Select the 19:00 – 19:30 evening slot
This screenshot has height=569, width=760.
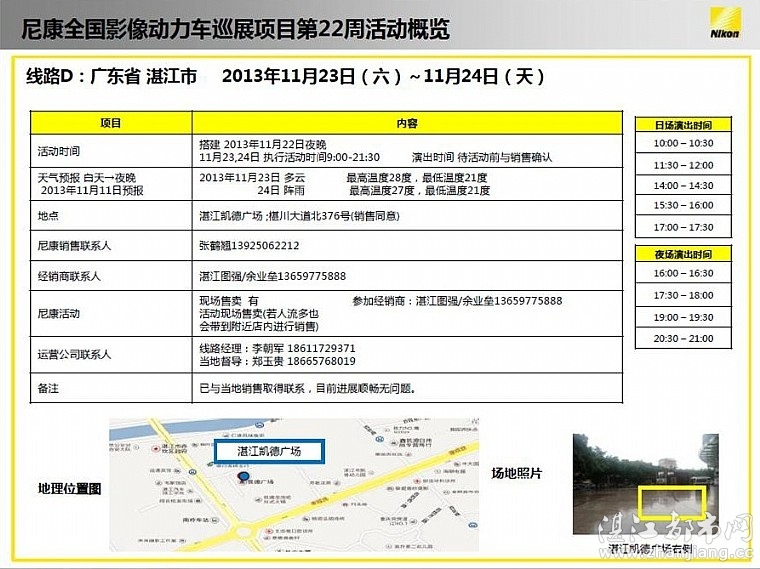(683, 317)
